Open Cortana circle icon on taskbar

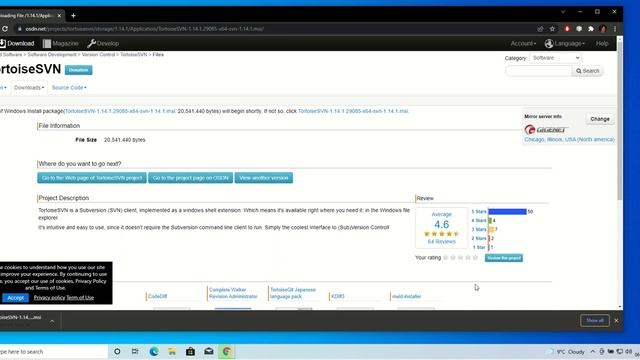coord(117,351)
